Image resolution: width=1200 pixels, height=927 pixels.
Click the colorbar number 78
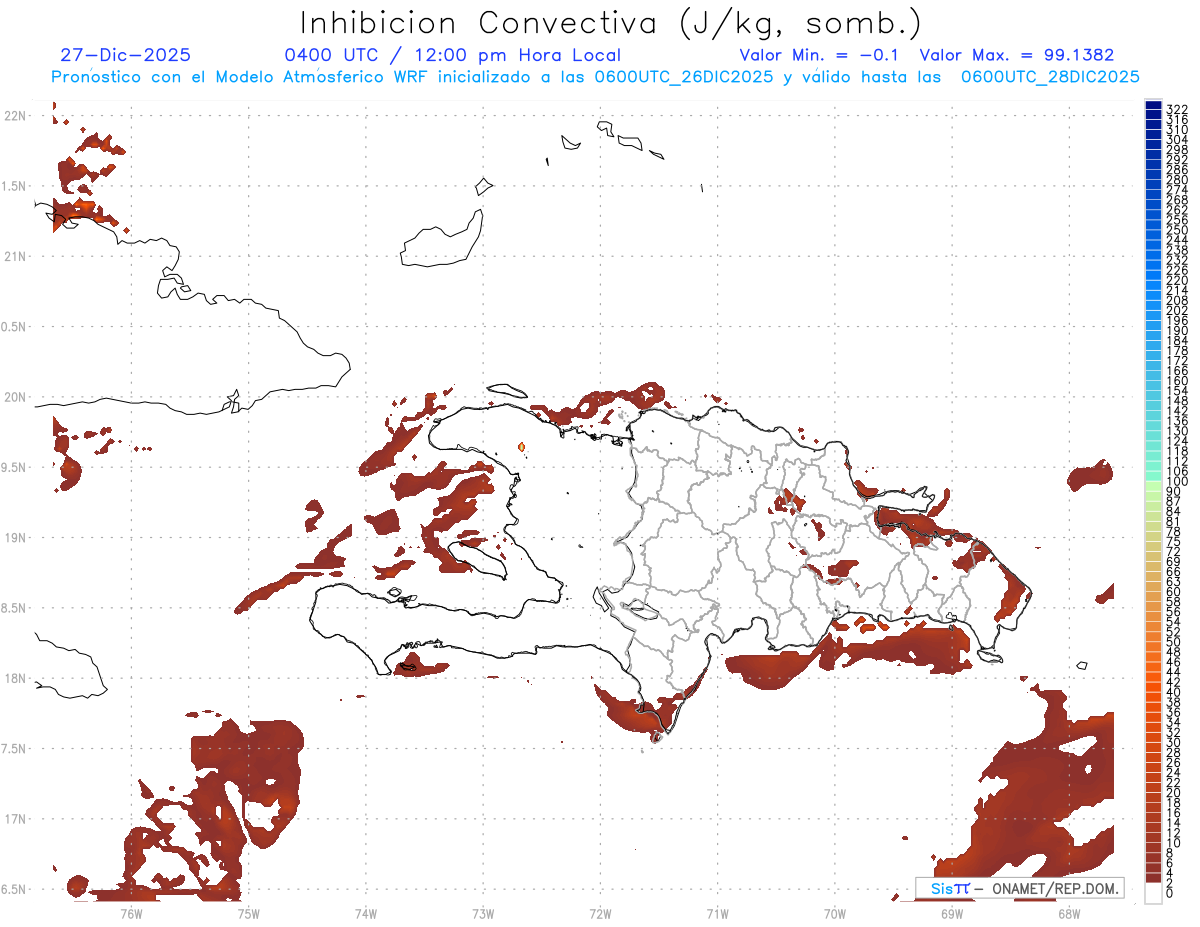click(x=1174, y=532)
